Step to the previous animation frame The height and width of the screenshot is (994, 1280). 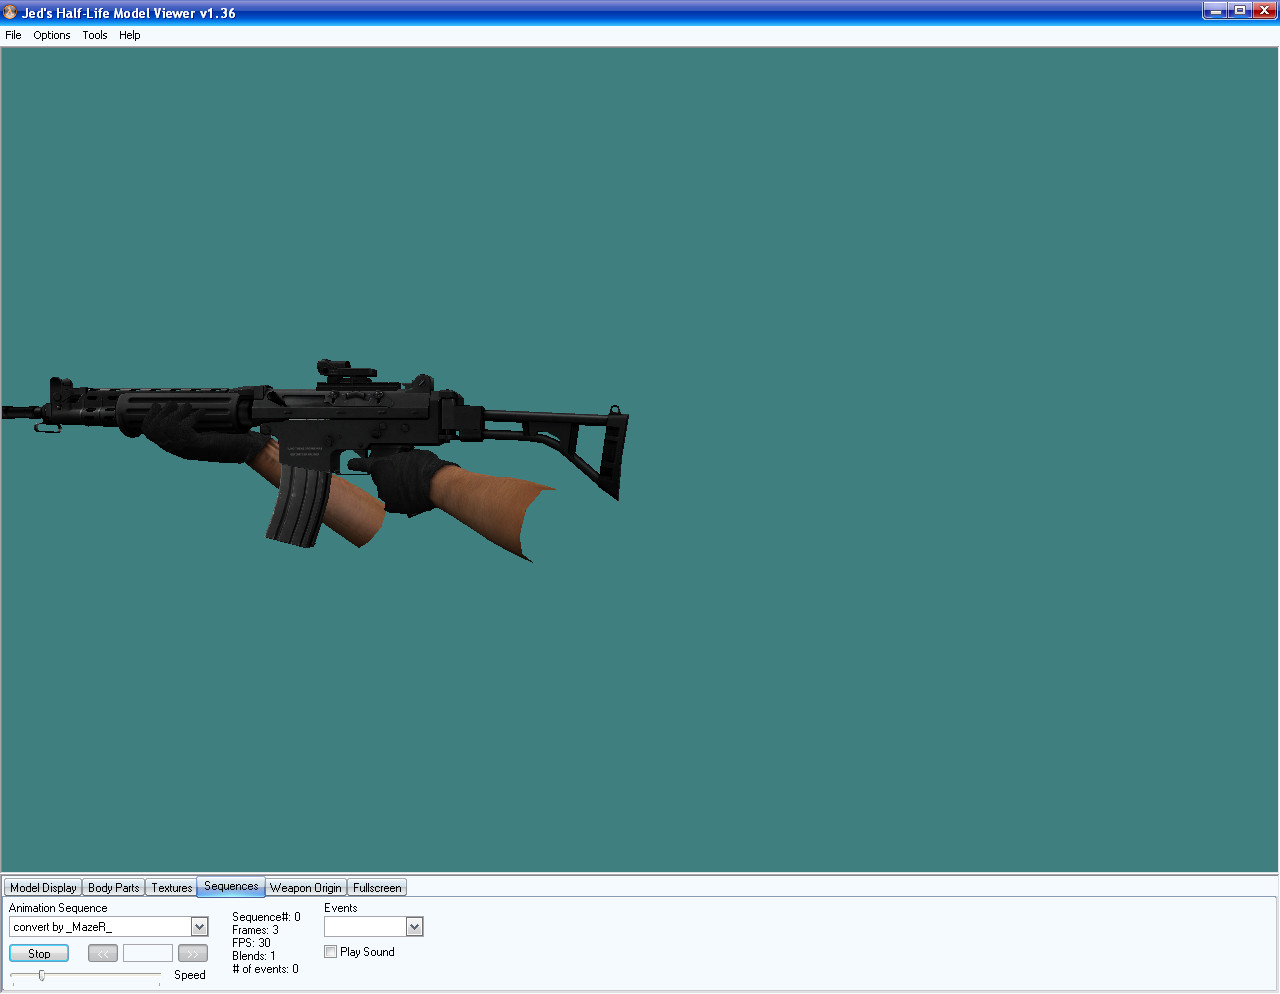point(102,954)
